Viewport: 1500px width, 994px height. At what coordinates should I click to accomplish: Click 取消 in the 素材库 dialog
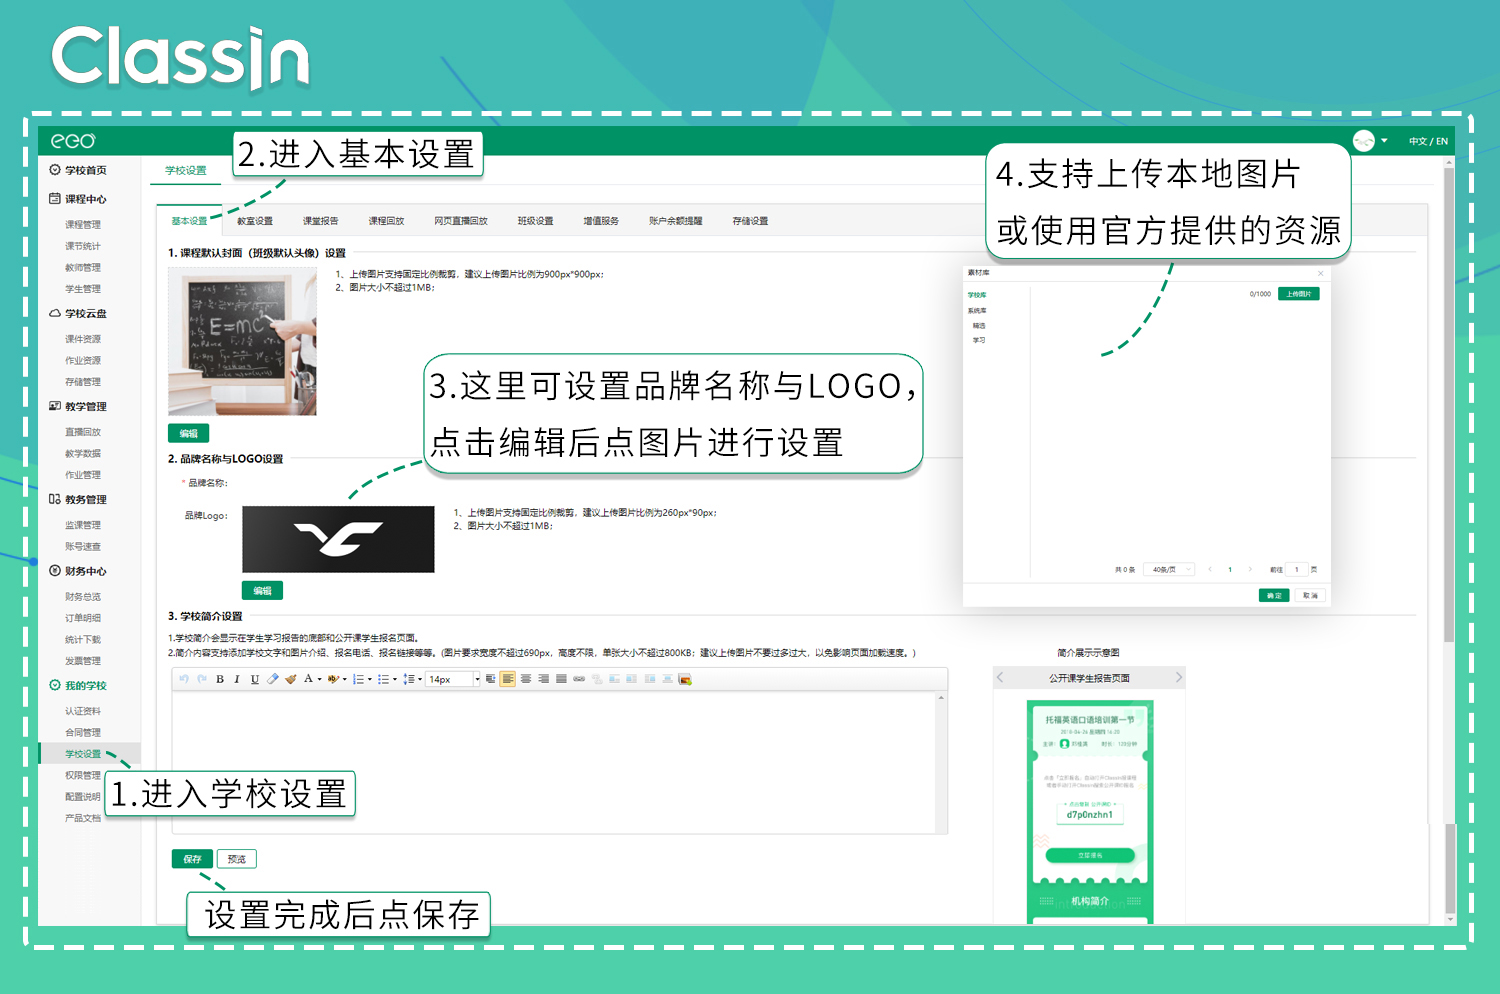point(1310,595)
